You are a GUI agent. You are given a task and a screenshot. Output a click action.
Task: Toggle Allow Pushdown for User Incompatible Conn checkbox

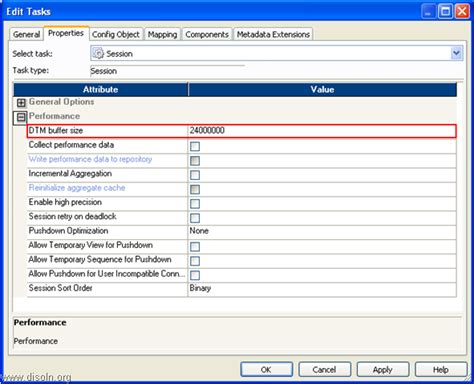(x=195, y=275)
